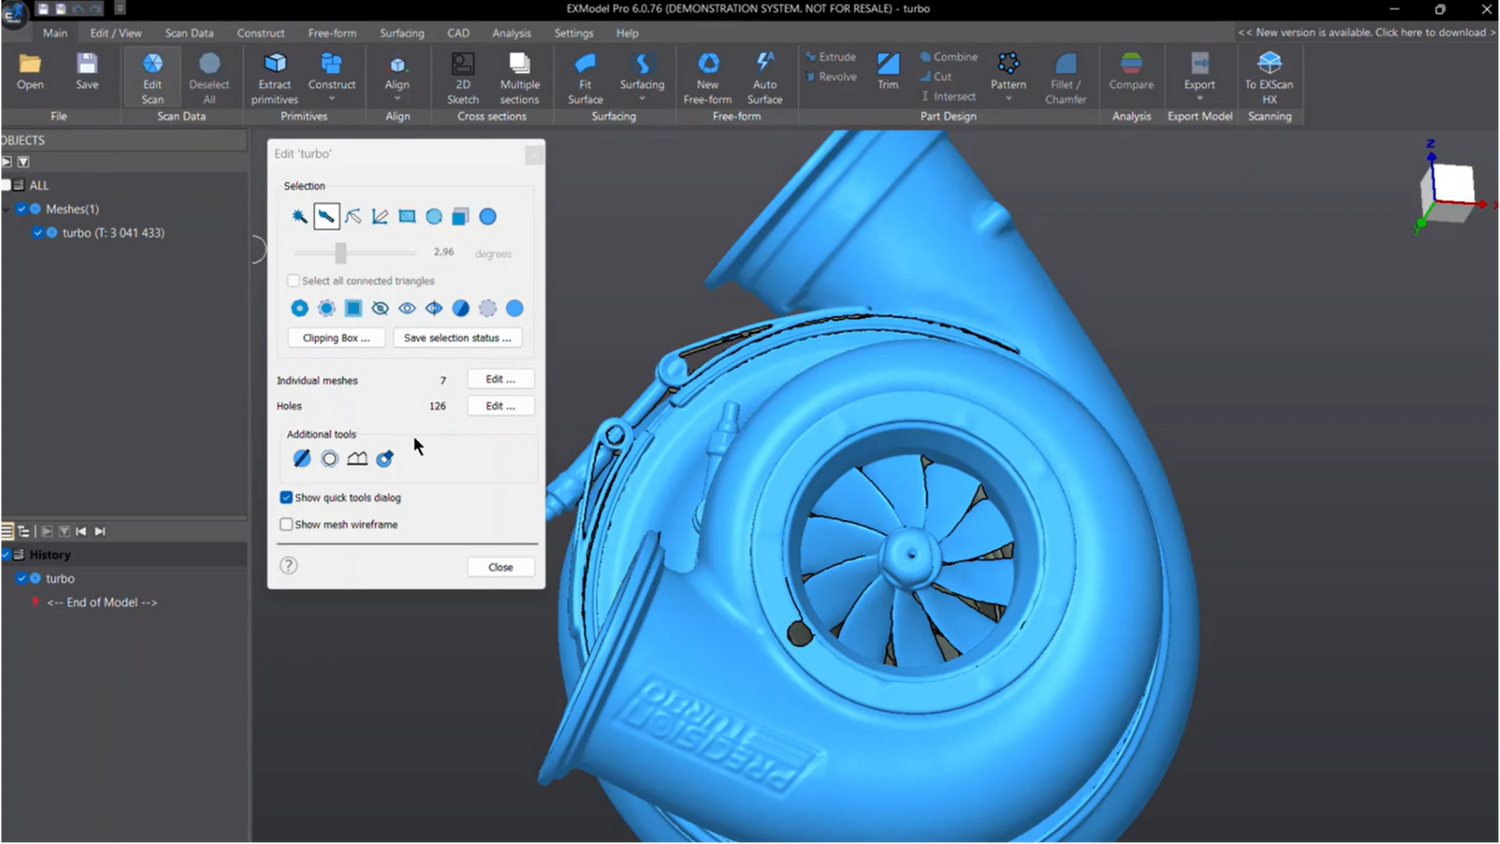Open the Pattern dropdown menu
Viewport: 1500px width, 844px height.
pos(1008,99)
